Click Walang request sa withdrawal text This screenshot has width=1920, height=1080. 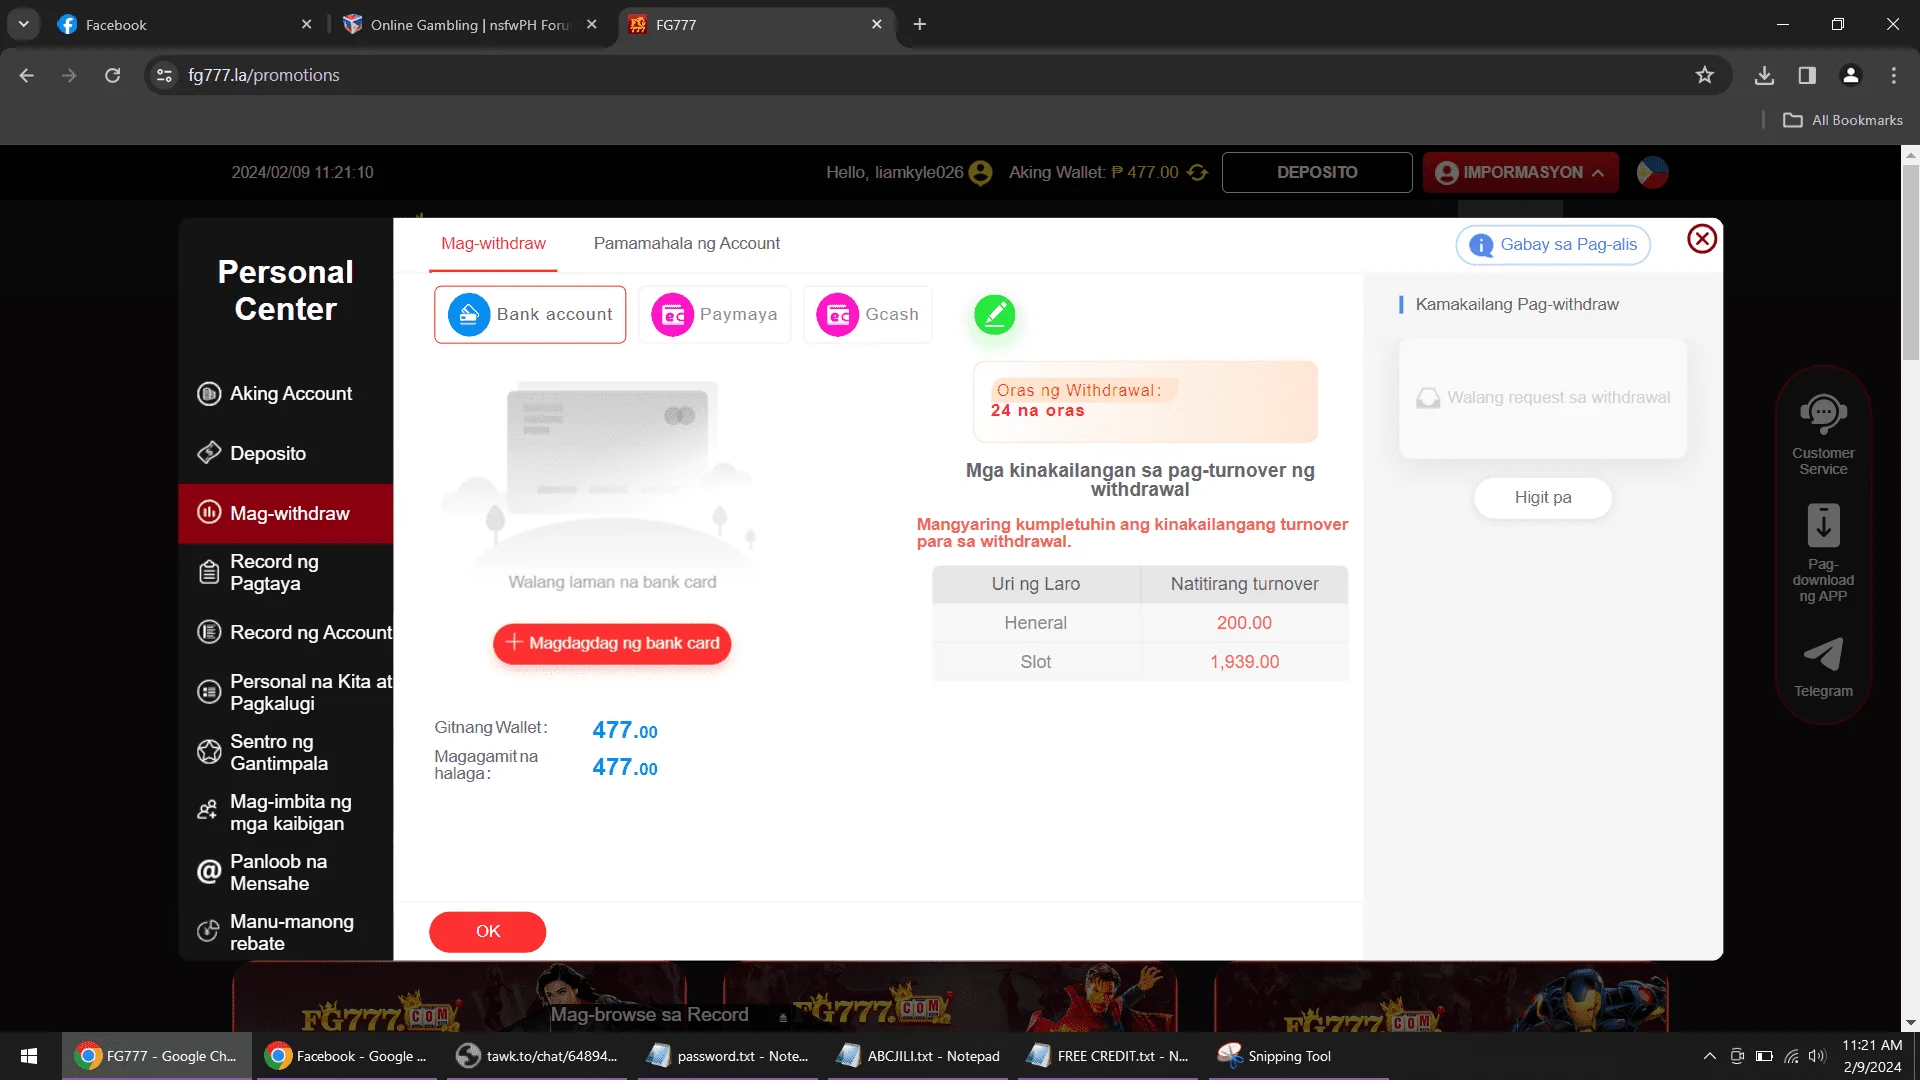tap(1558, 398)
